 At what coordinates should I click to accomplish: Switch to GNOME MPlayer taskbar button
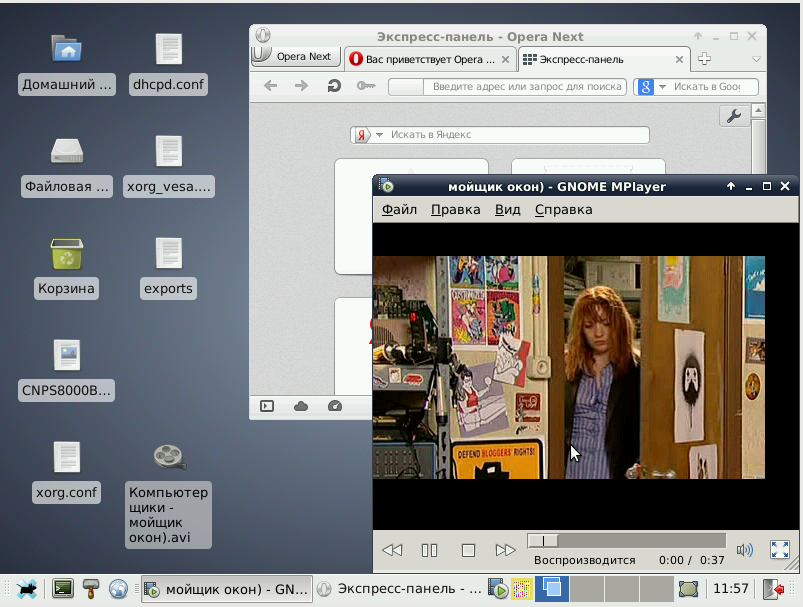226,590
